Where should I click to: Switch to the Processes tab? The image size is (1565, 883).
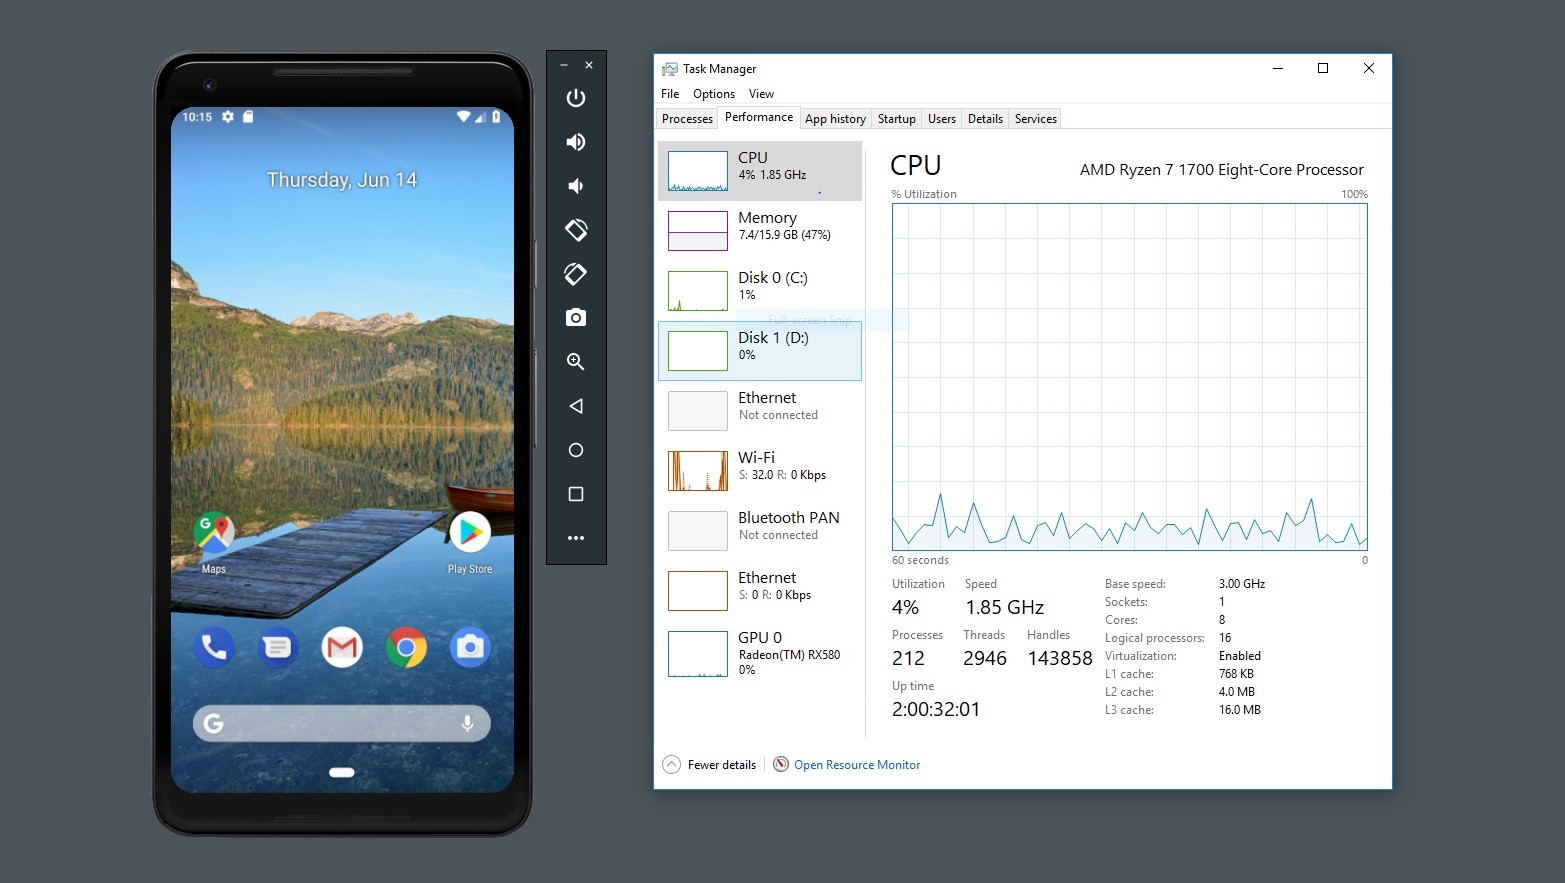[x=687, y=119]
